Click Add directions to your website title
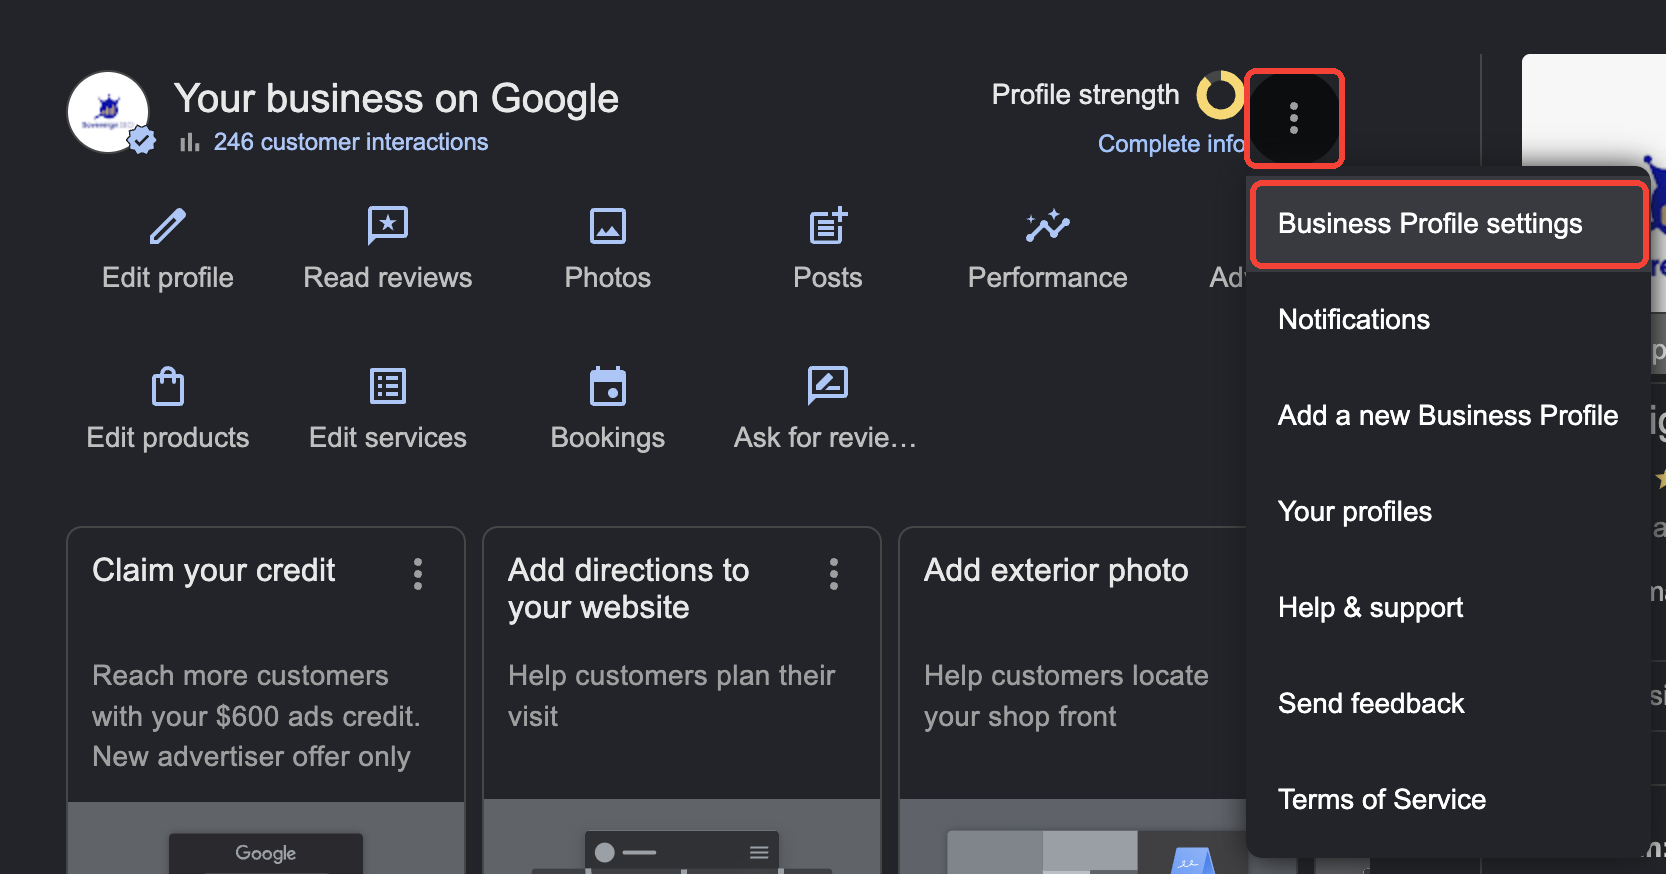1666x874 pixels. [x=629, y=589]
